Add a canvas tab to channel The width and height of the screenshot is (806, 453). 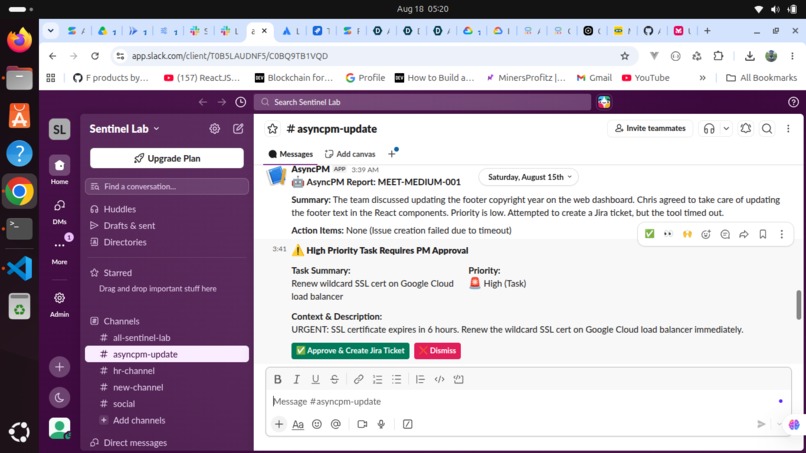[x=350, y=154]
